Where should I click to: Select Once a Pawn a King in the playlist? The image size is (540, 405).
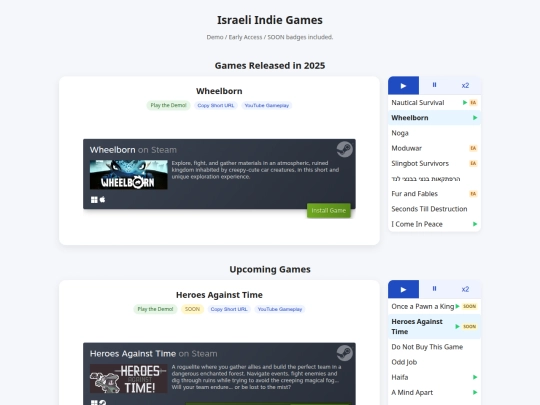[434, 306]
